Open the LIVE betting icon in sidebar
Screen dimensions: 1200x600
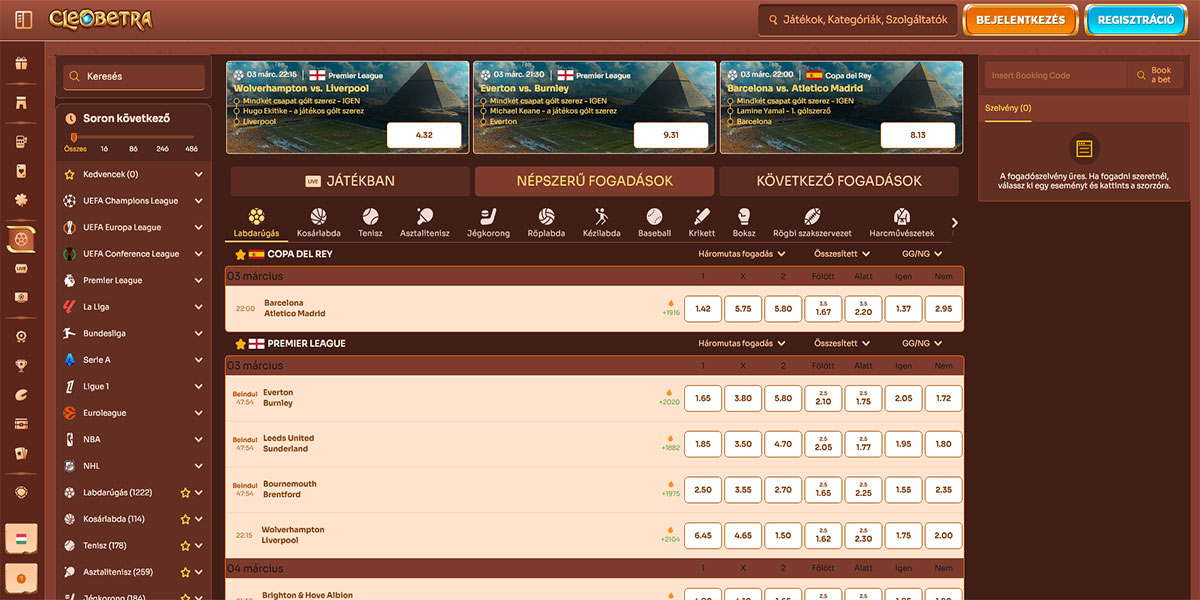[x=22, y=269]
